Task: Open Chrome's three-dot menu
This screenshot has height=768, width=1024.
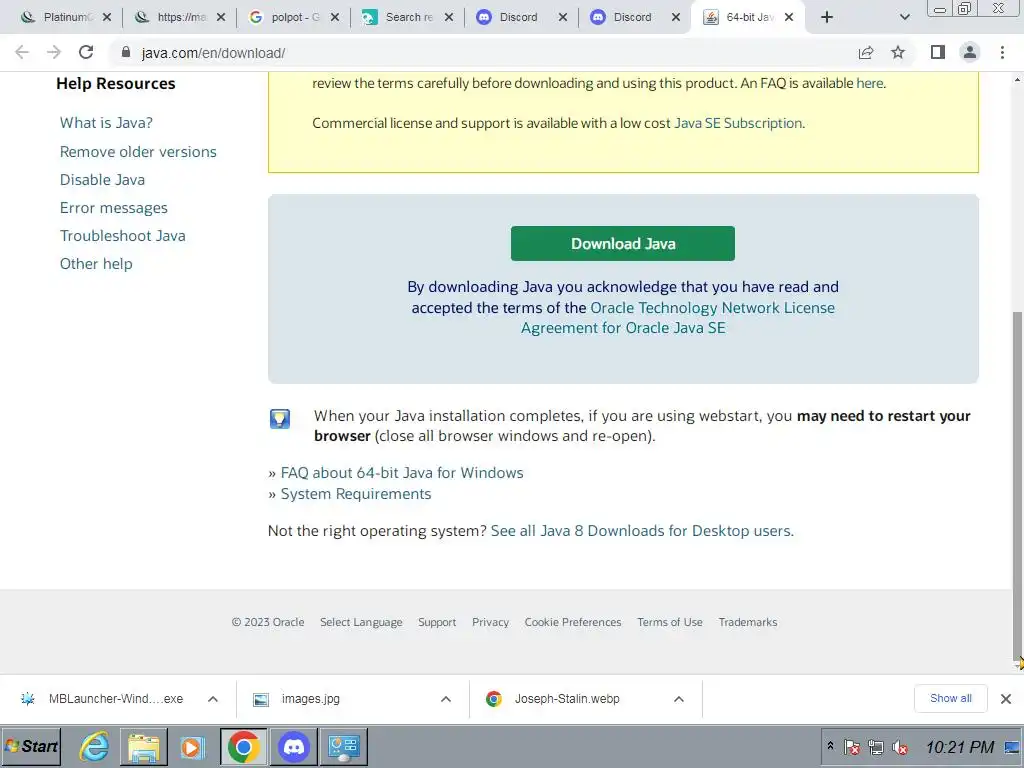Action: 1002,52
